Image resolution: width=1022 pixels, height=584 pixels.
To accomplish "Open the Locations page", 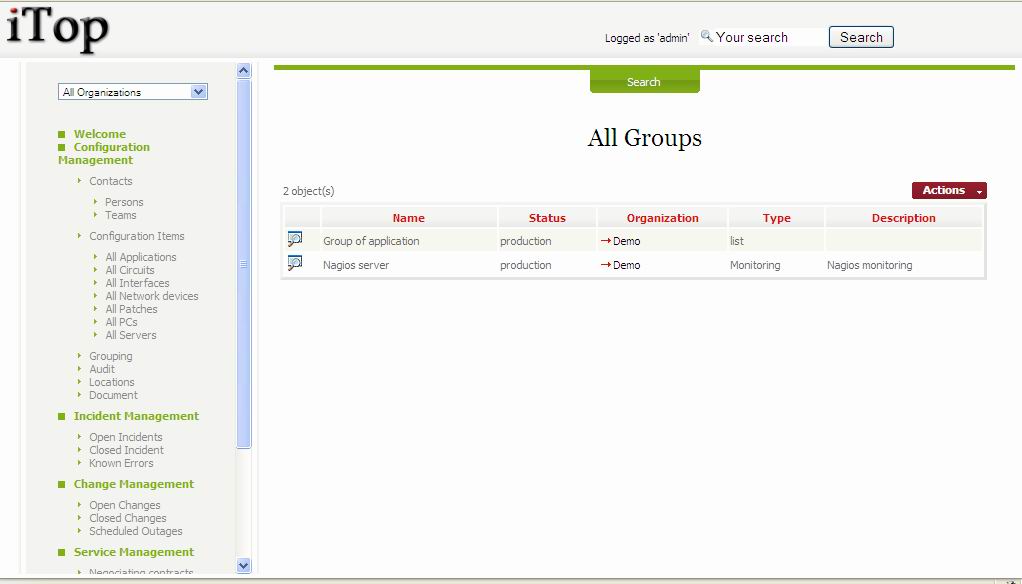I will [111, 382].
